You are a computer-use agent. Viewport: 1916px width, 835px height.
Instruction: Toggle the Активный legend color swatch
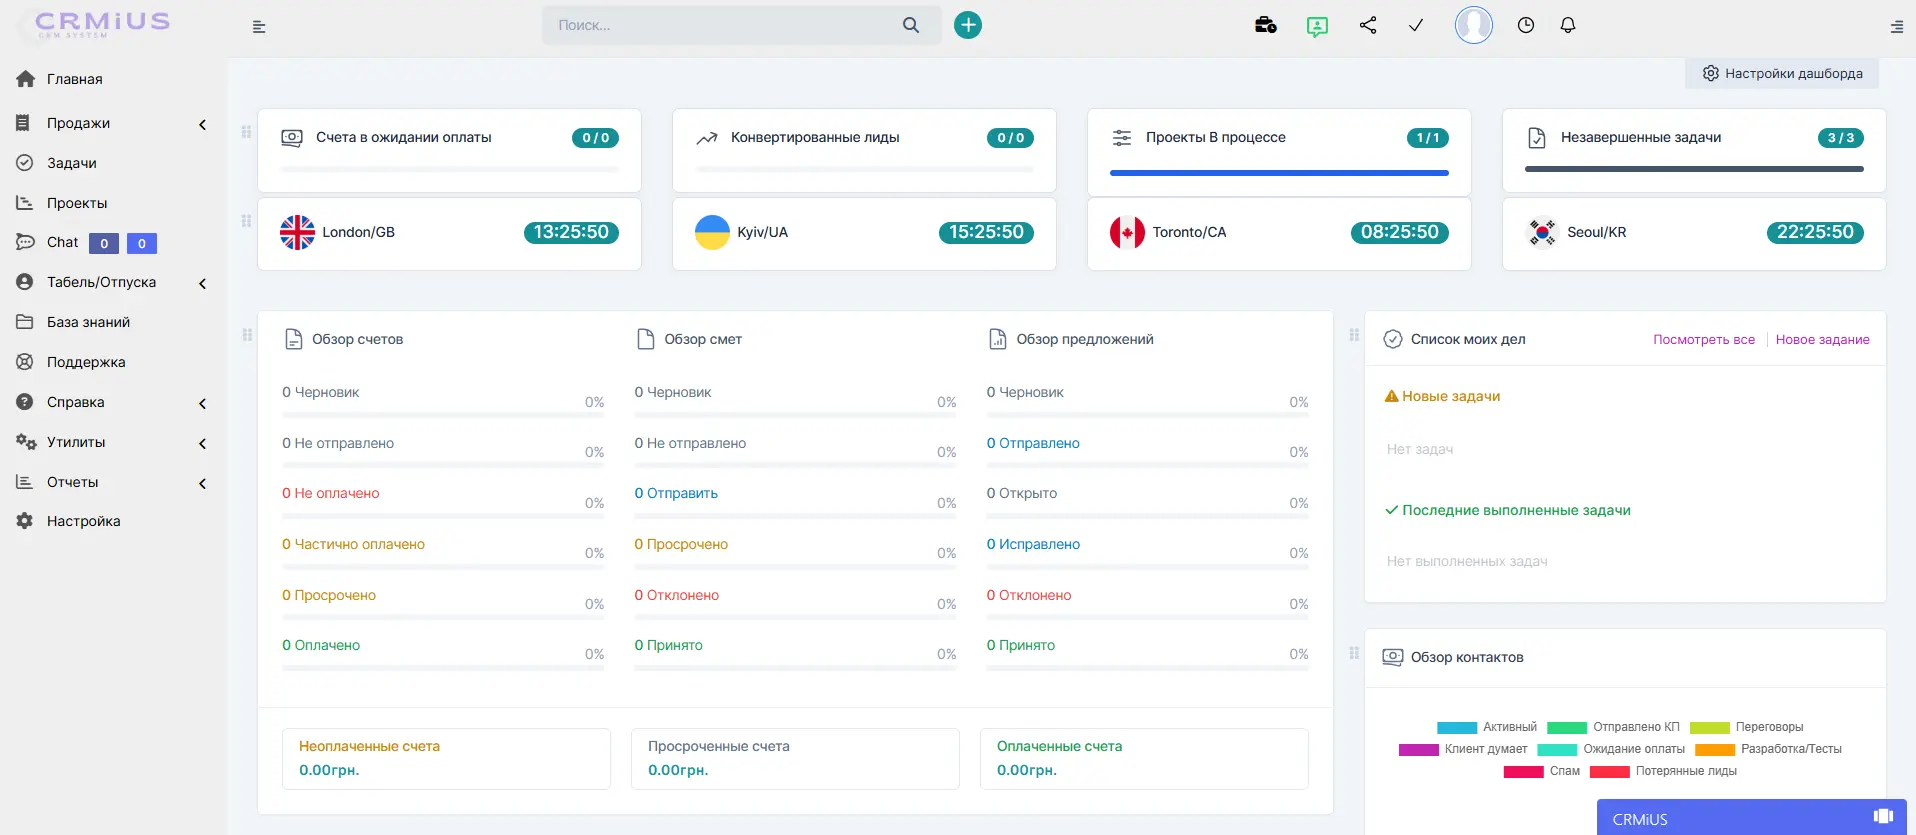point(1457,728)
